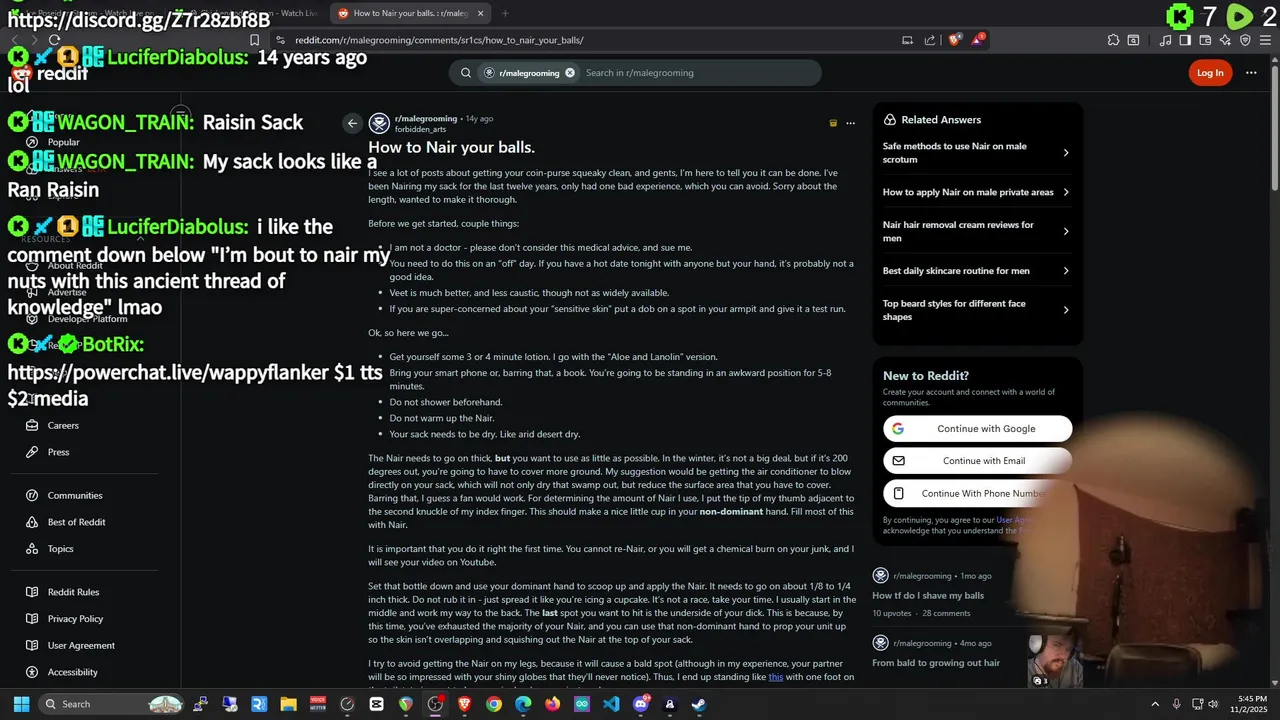Open Reddit Rules in the sidebar

tap(73, 592)
